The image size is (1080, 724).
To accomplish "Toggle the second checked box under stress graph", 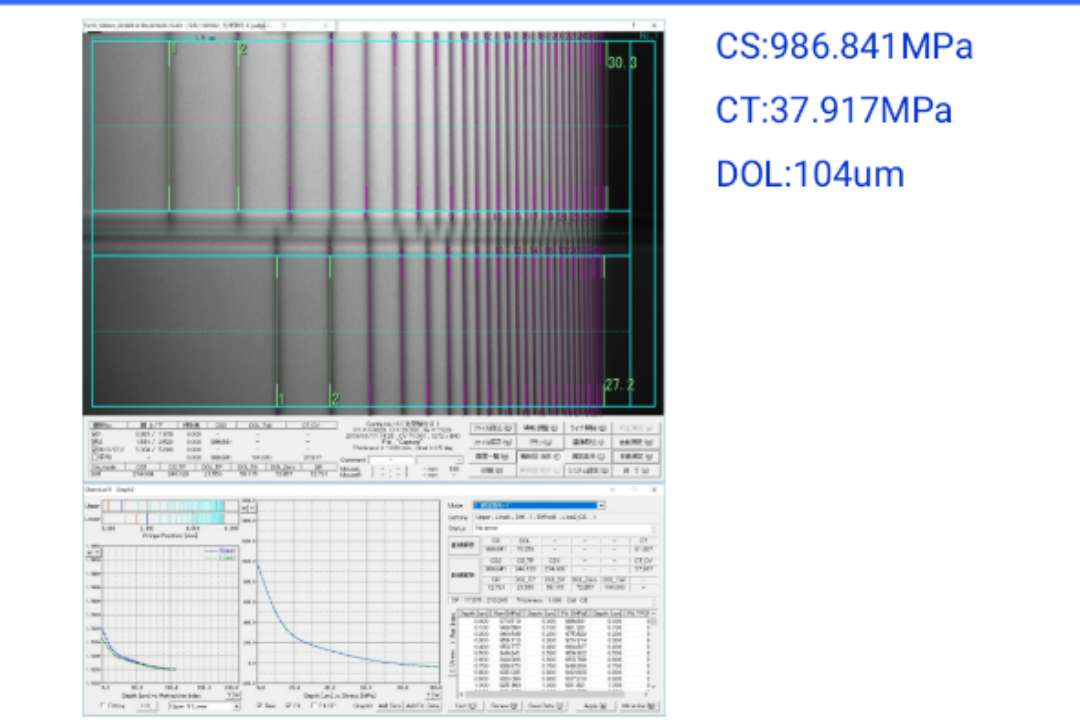I will coord(289,705).
